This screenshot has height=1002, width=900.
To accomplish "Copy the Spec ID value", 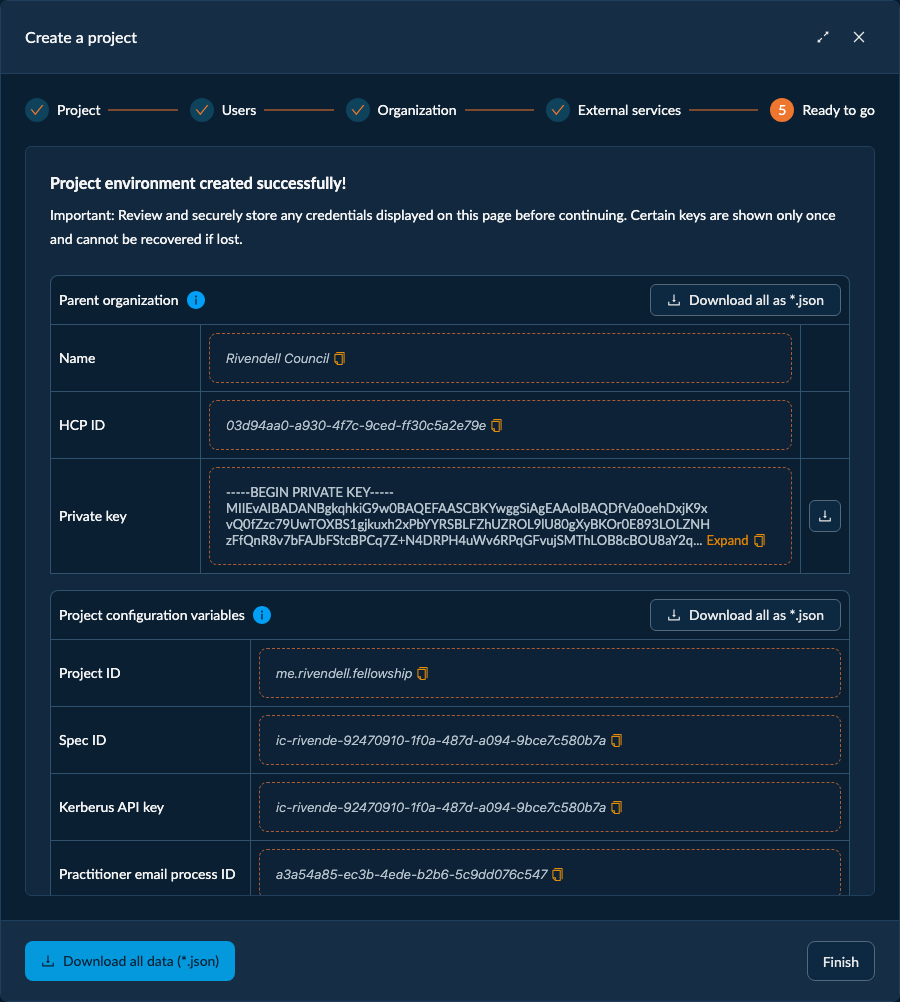I will (617, 741).
